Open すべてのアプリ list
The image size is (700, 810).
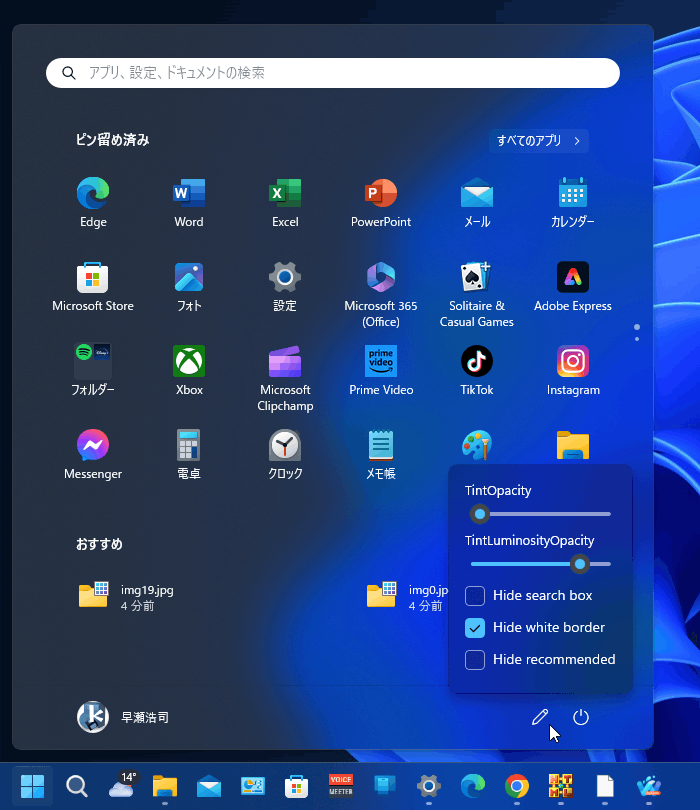pyautogui.click(x=539, y=141)
